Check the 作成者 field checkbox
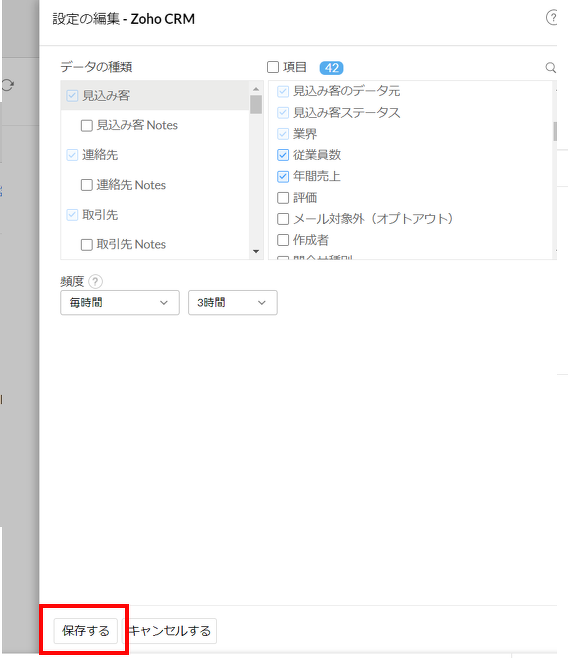 pyautogui.click(x=283, y=240)
